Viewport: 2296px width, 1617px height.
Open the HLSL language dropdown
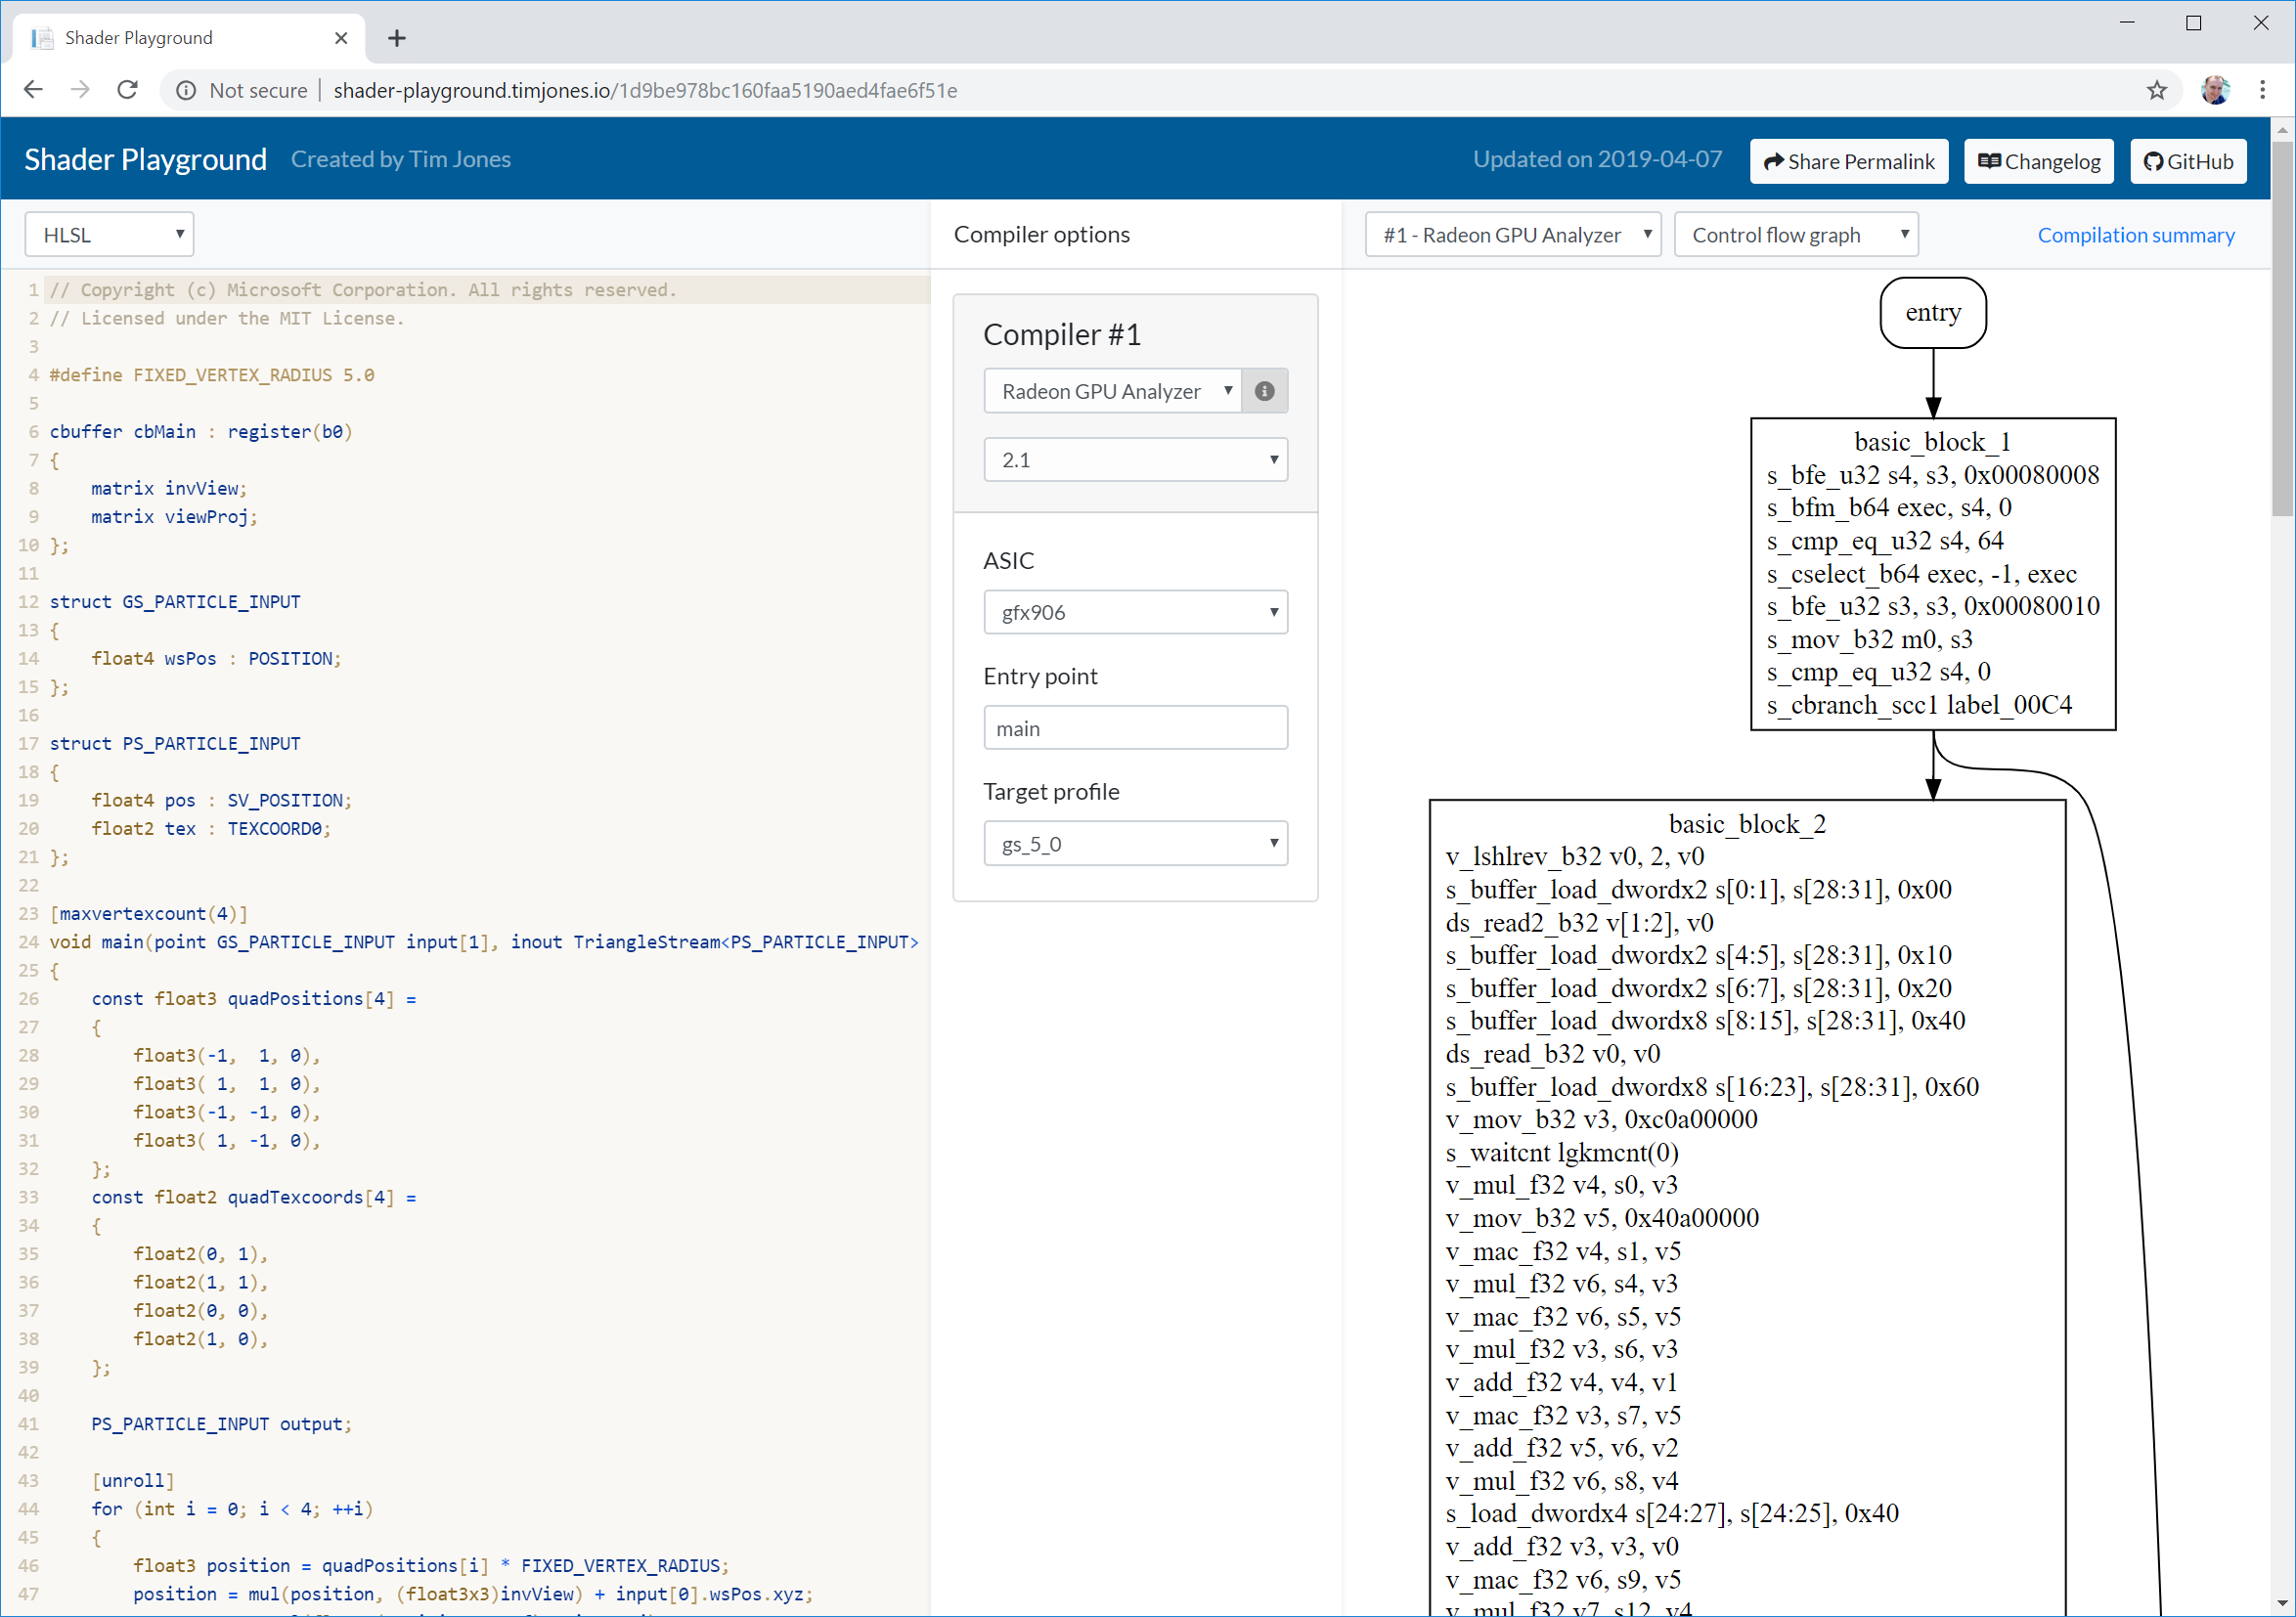(x=109, y=233)
